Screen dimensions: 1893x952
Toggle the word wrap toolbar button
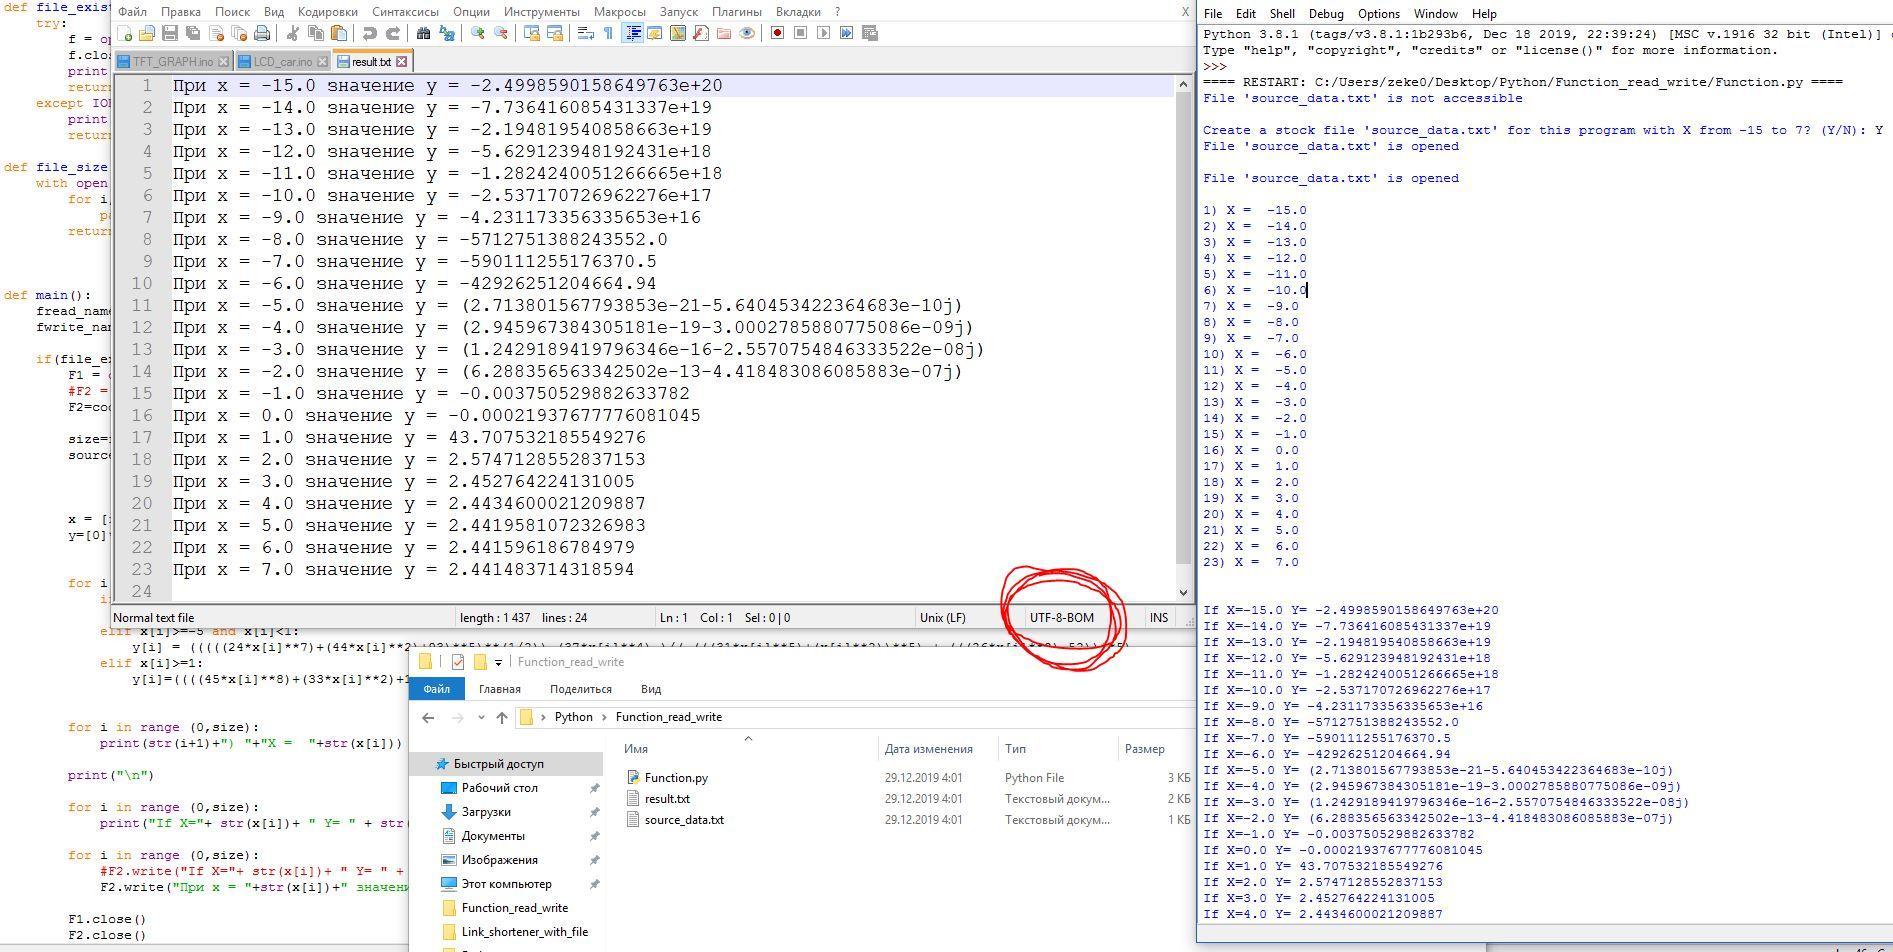[586, 33]
